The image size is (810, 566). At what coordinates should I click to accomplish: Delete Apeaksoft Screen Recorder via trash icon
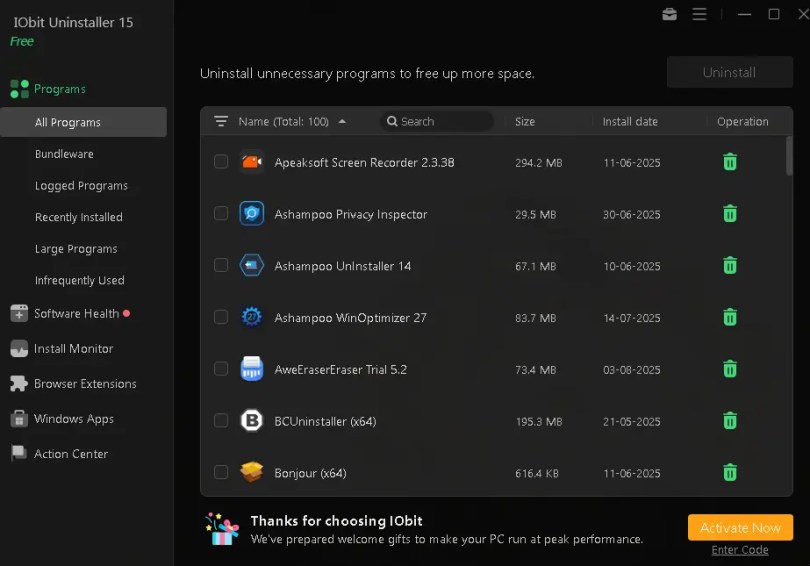coord(729,162)
